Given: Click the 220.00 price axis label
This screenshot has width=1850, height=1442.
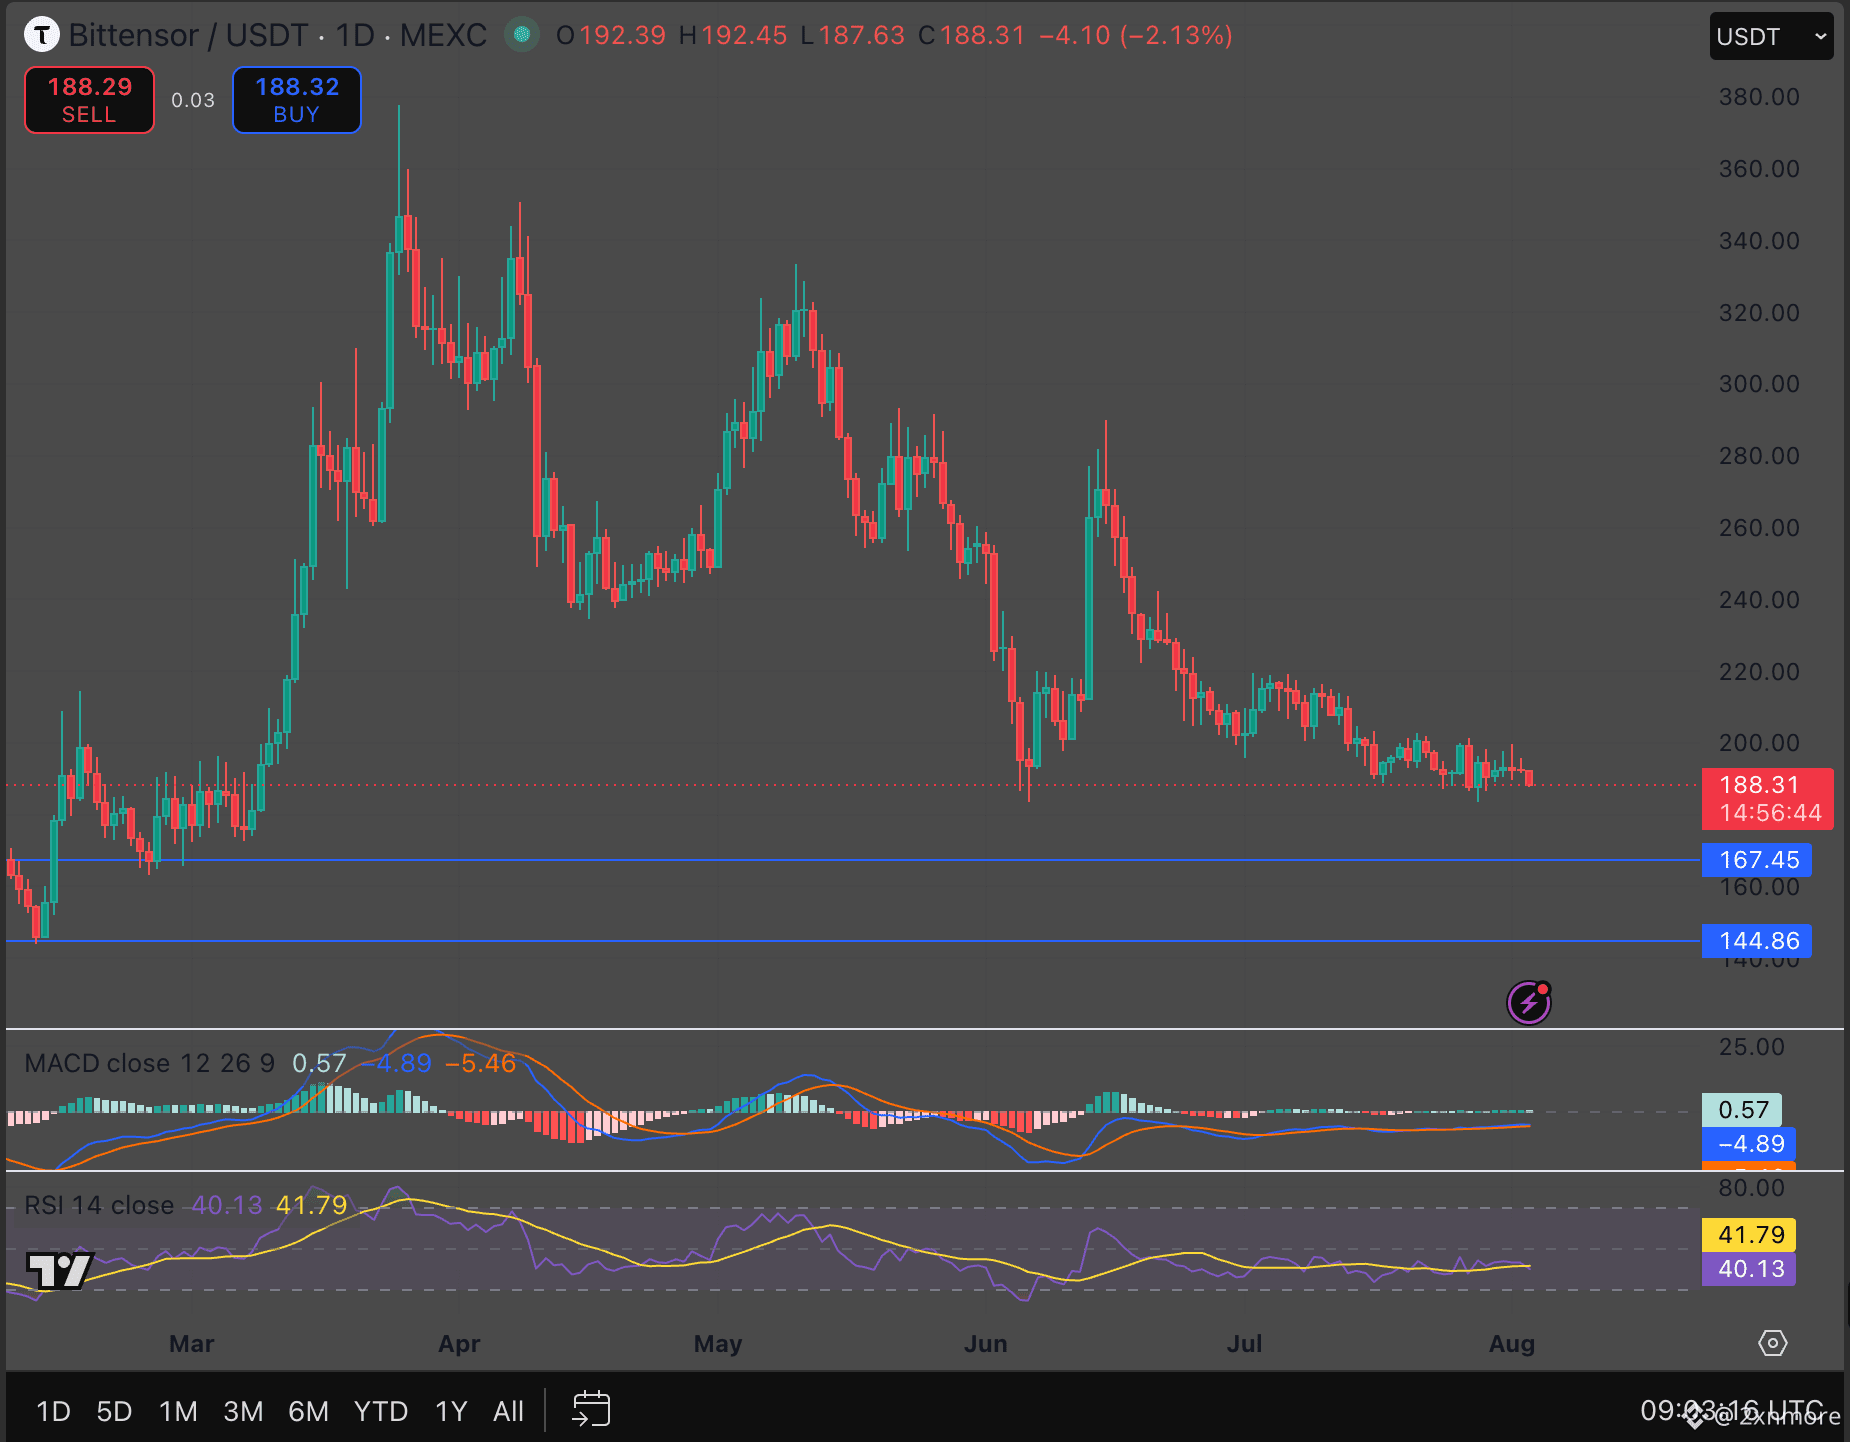Looking at the screenshot, I should click(x=1759, y=672).
